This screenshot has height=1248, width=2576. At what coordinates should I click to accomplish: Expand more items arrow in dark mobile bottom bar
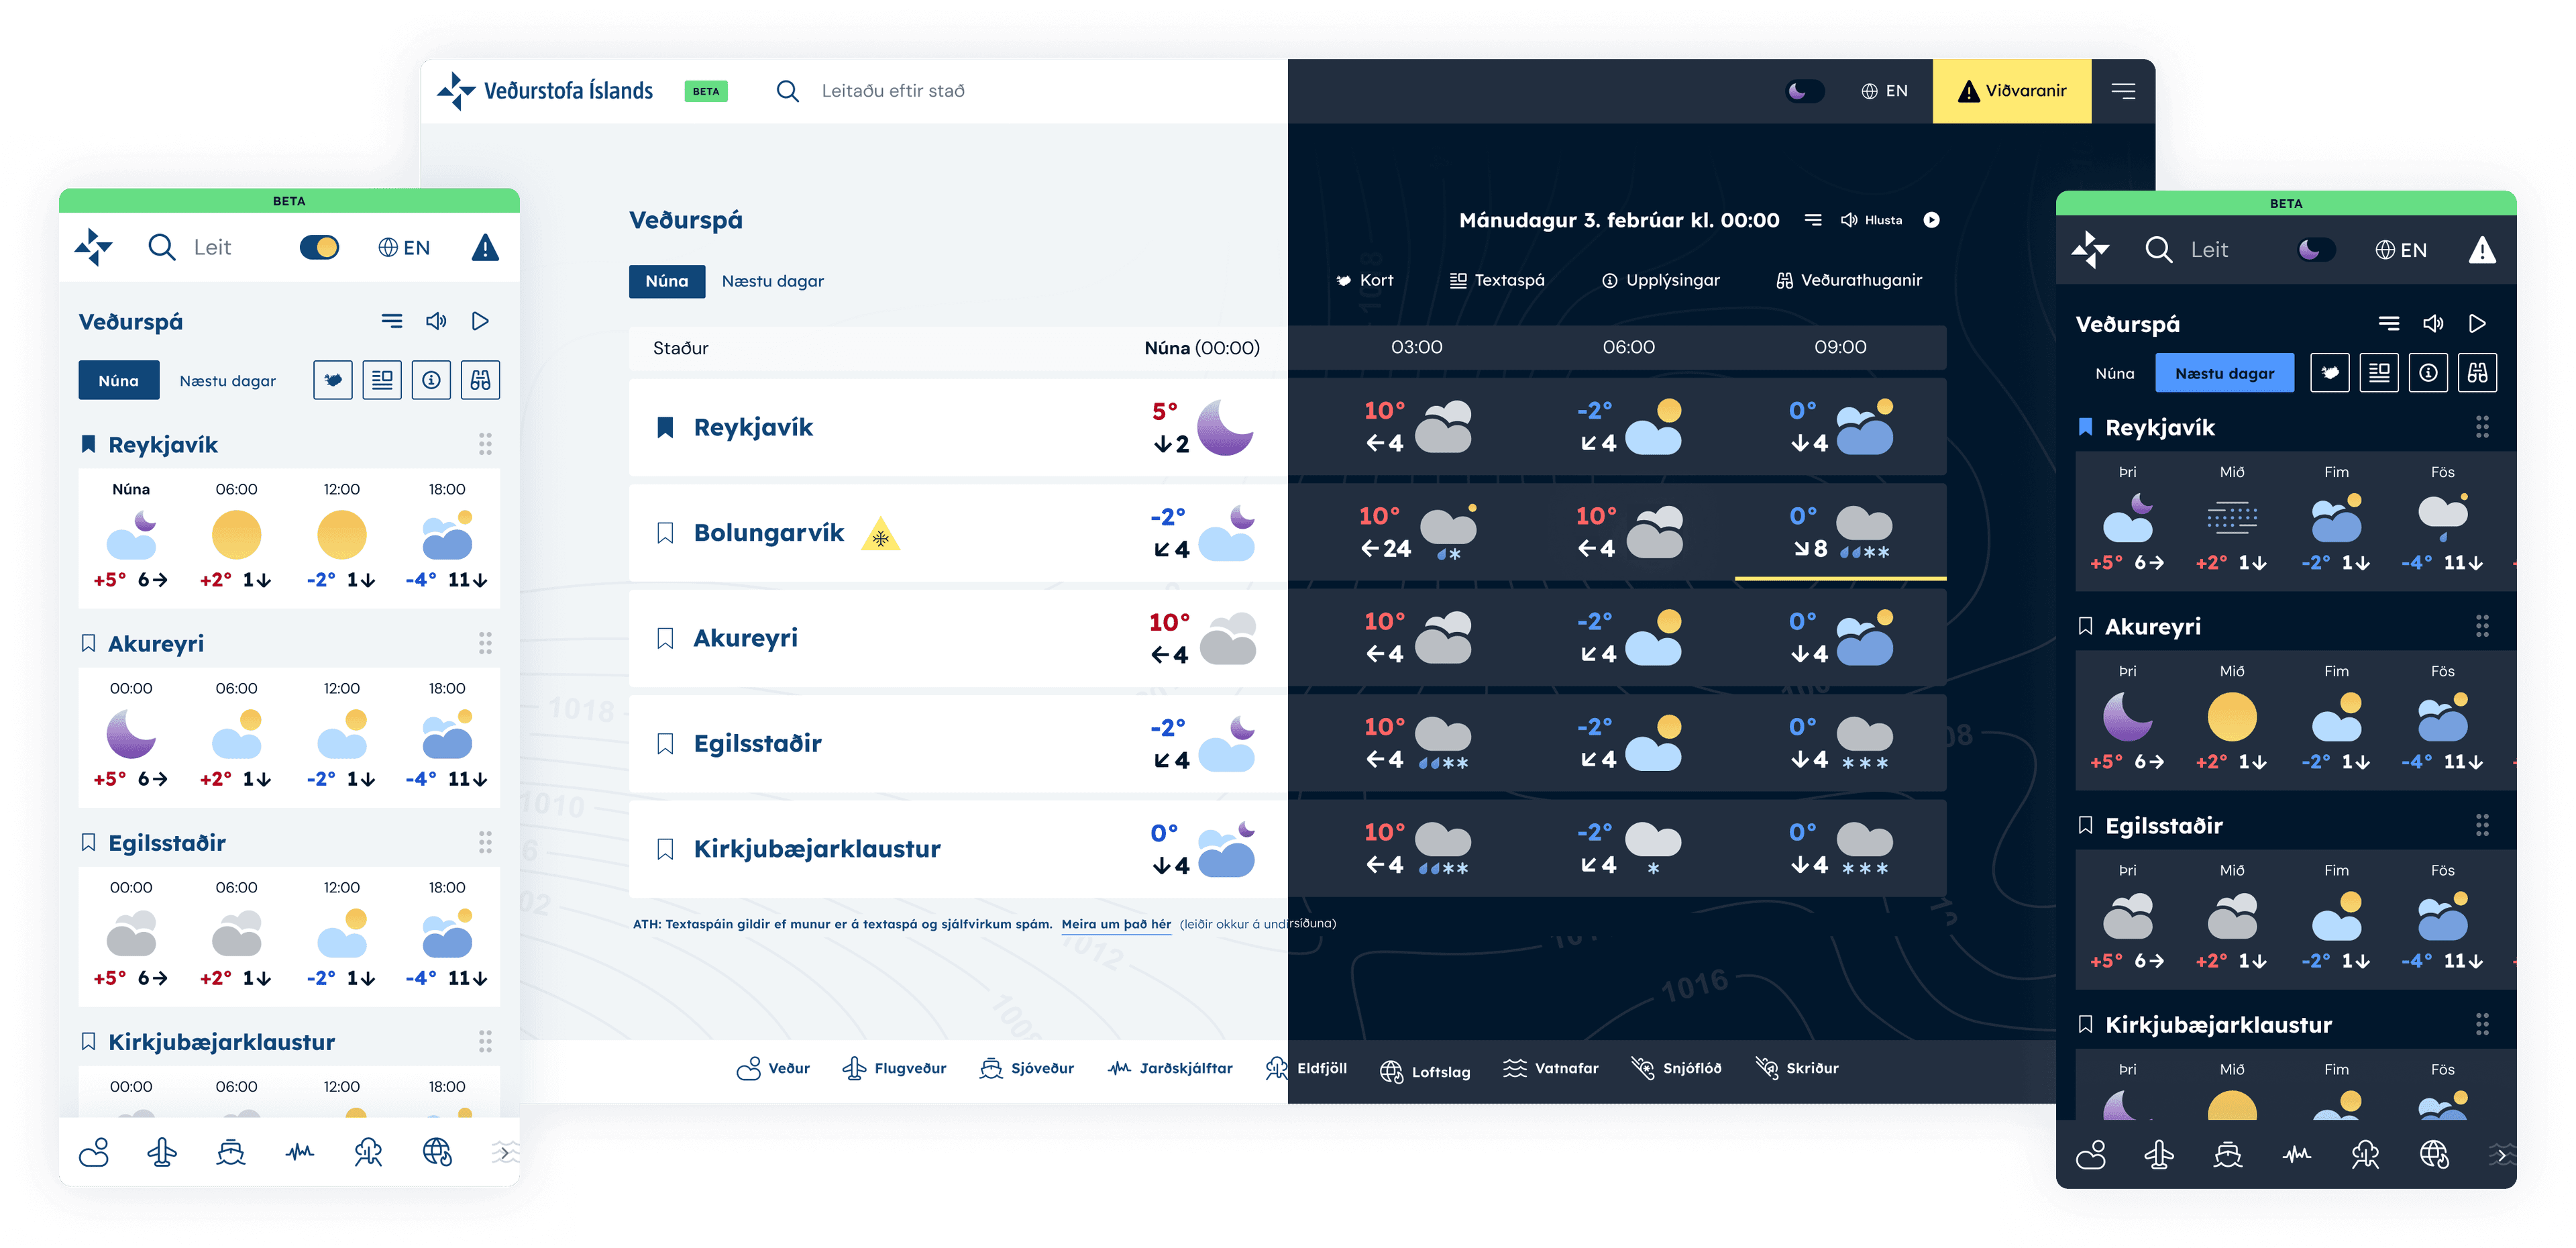tap(2502, 1155)
